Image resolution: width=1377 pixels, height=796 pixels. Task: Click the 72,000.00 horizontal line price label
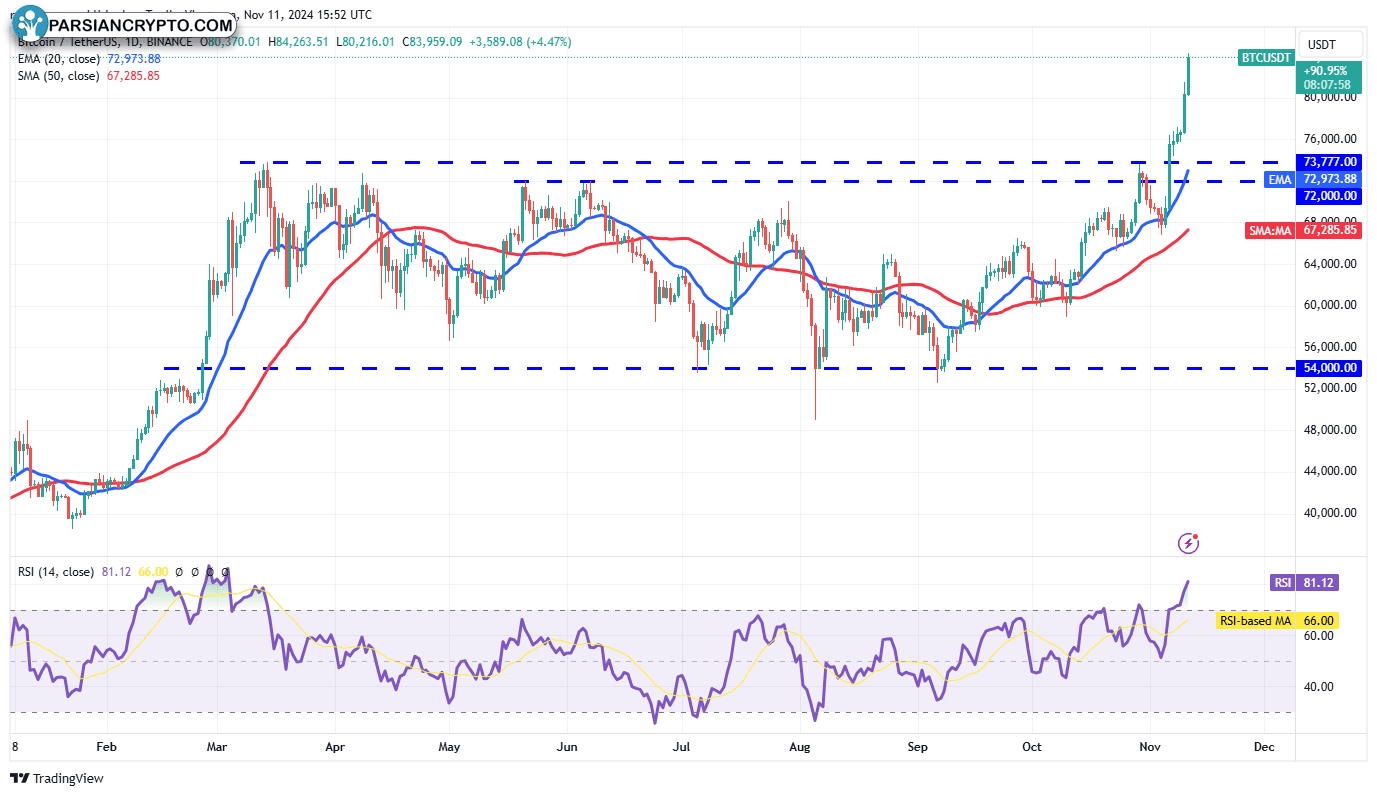(x=1329, y=196)
